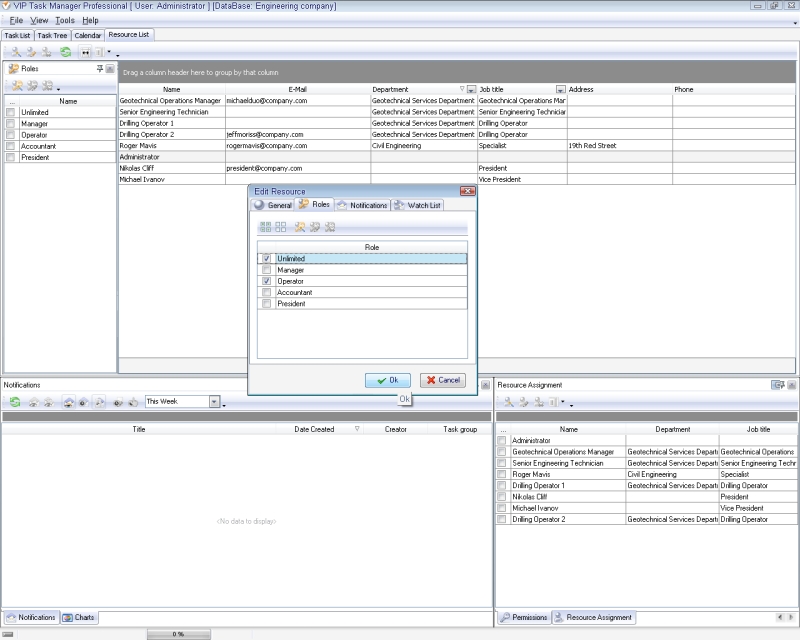Click the Edit Resource icon in the main toolbar
Screen dimensions: 800x640
click(32, 52)
